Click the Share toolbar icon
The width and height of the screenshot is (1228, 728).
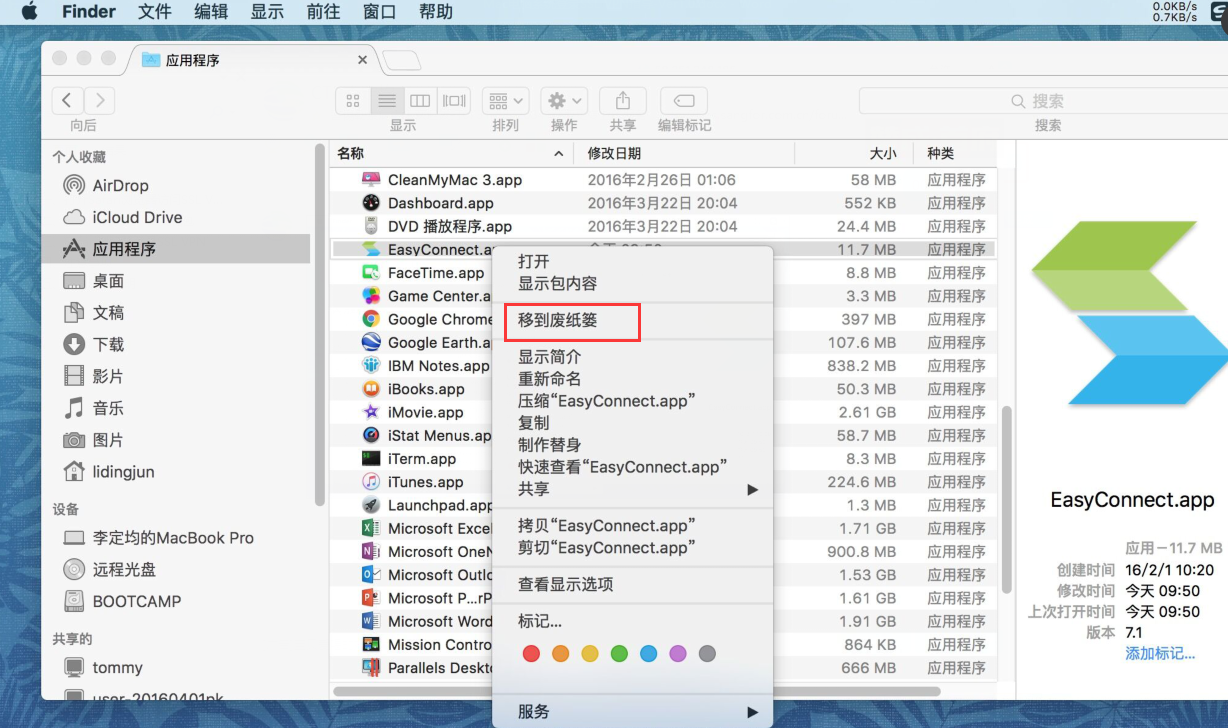pos(622,101)
